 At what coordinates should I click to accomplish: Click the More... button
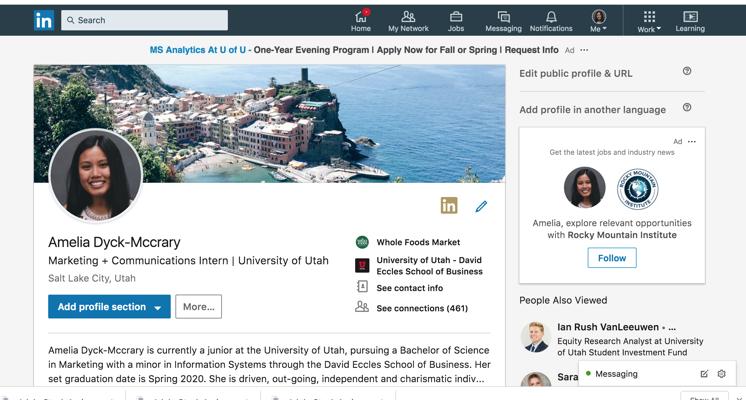tap(198, 307)
